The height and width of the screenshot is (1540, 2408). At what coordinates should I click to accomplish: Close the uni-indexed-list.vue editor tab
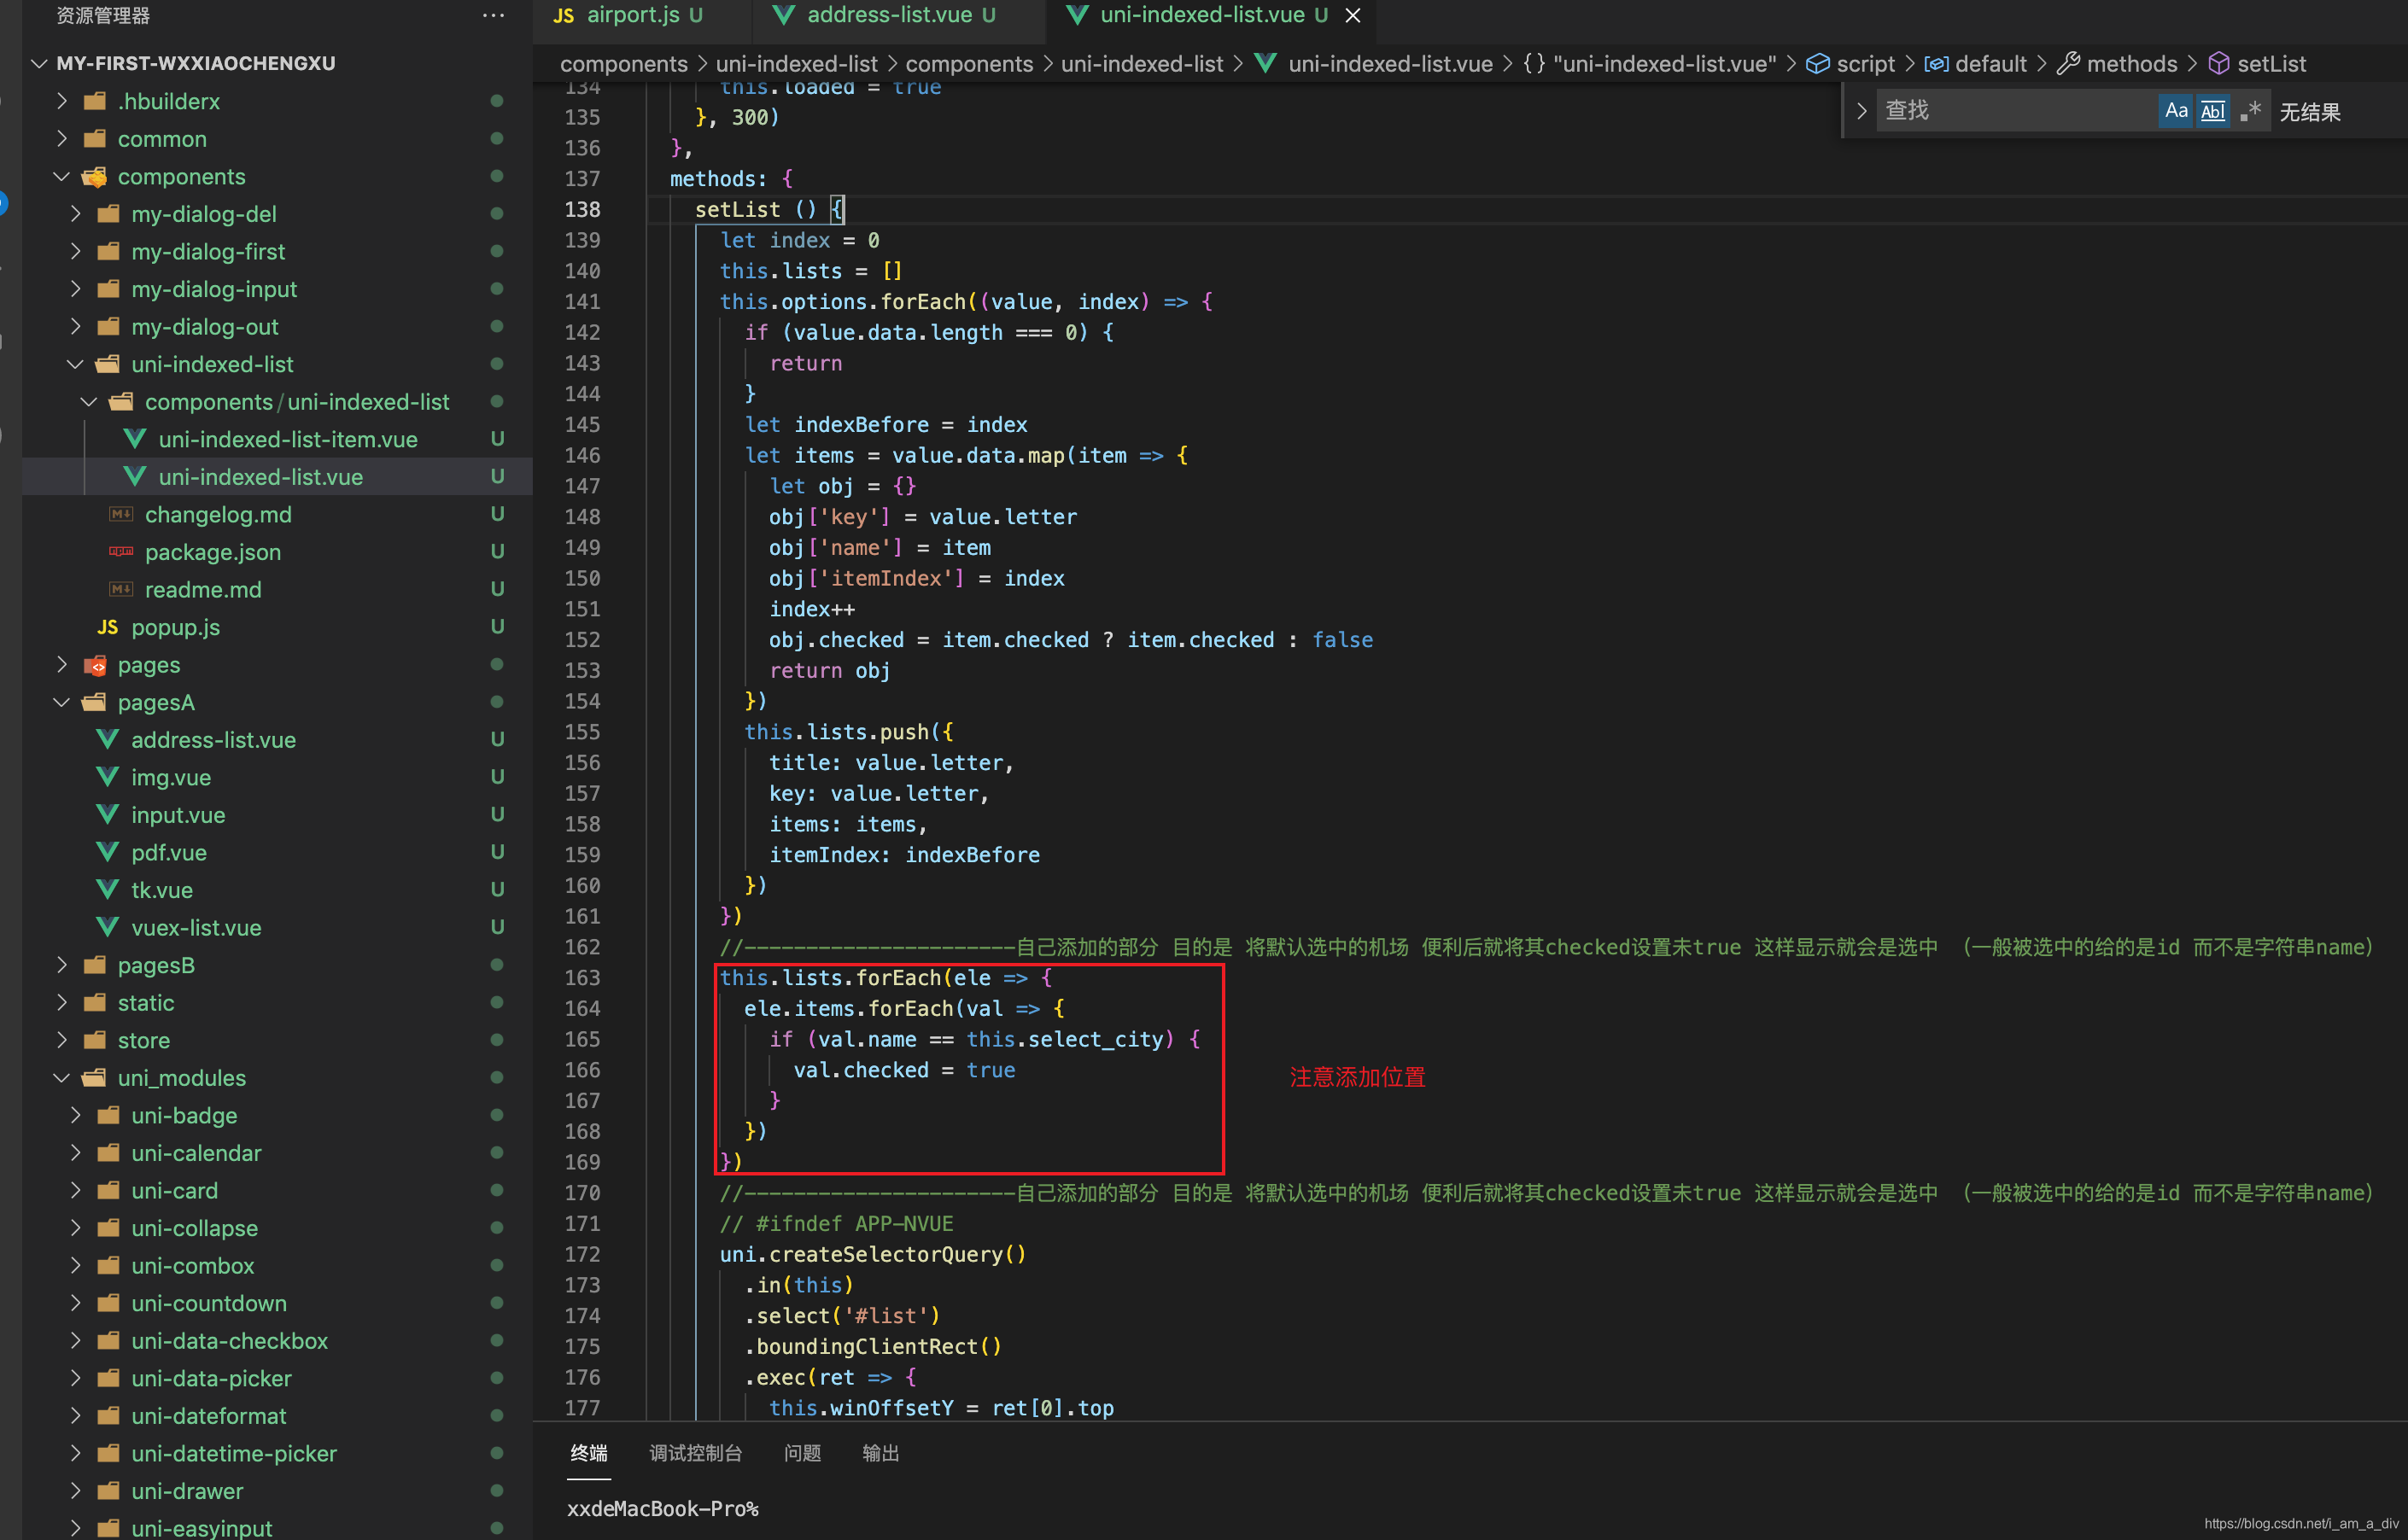(1353, 16)
